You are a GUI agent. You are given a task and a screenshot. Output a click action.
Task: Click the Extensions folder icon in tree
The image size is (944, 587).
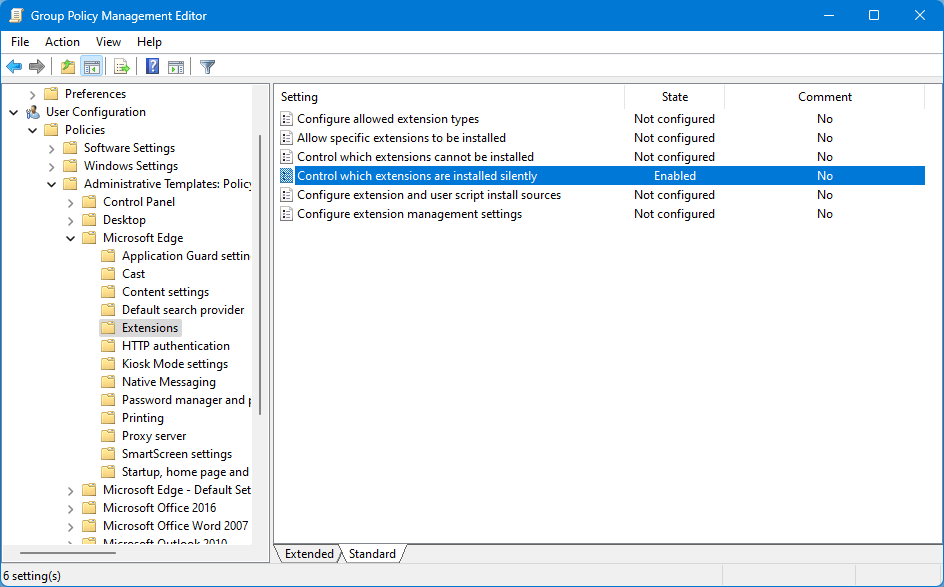[108, 328]
